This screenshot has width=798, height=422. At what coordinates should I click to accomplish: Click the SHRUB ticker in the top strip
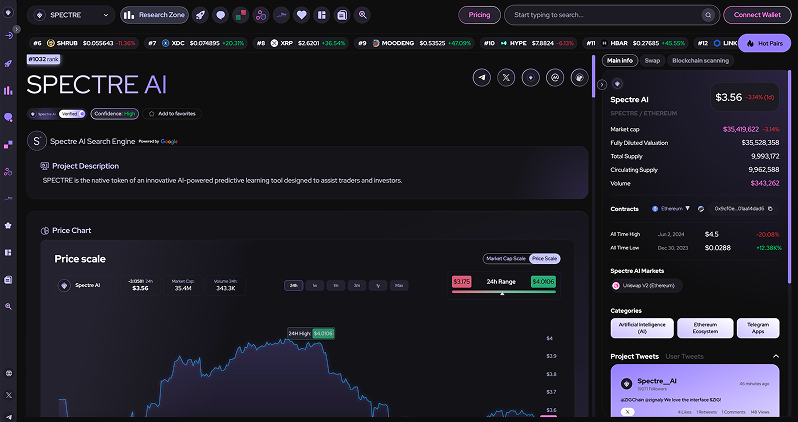(84, 43)
